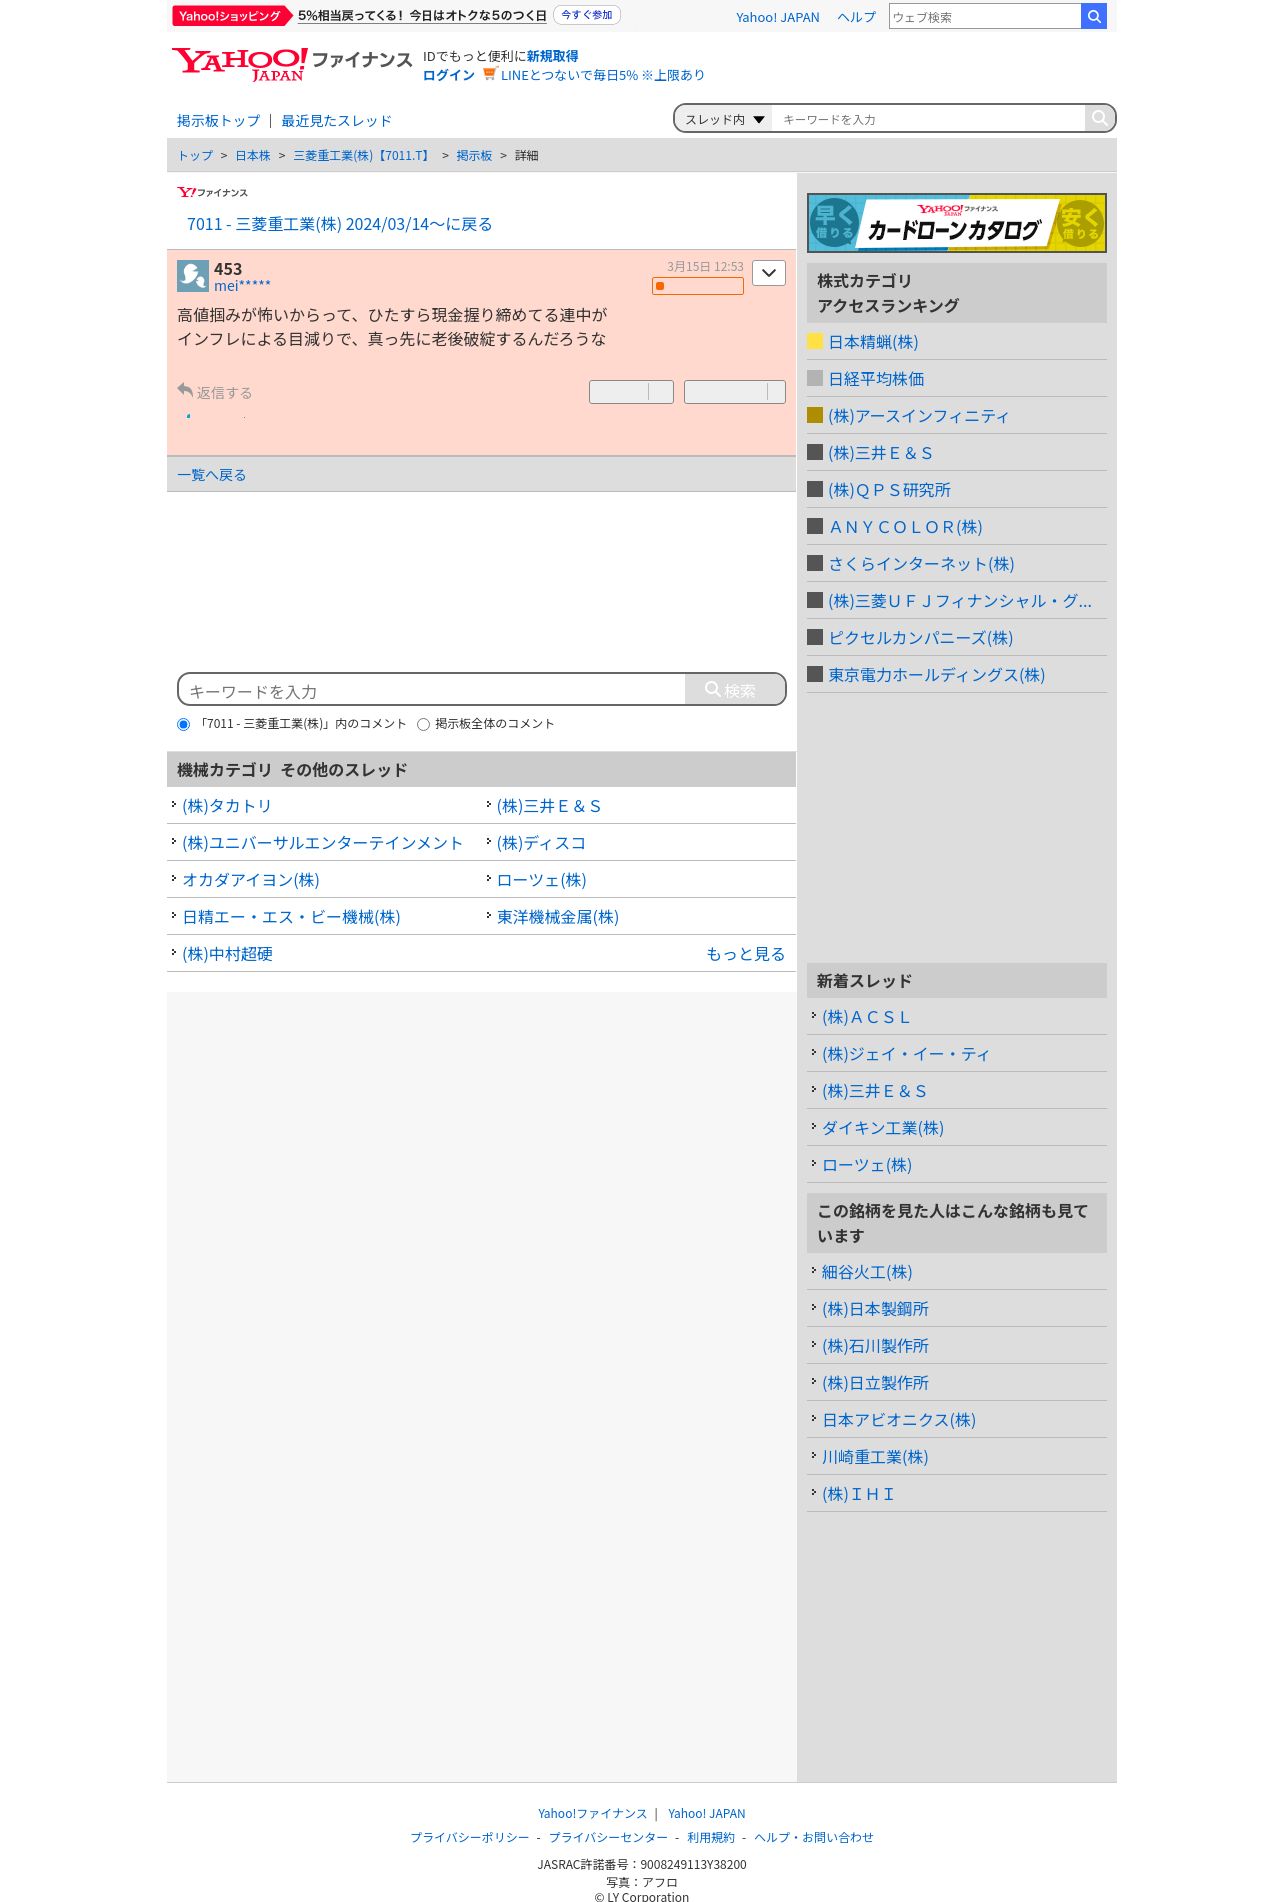Viewport: 1284px width, 1902px height.
Task: Open the プライバシーポリシー footer link
Action: [469, 1837]
